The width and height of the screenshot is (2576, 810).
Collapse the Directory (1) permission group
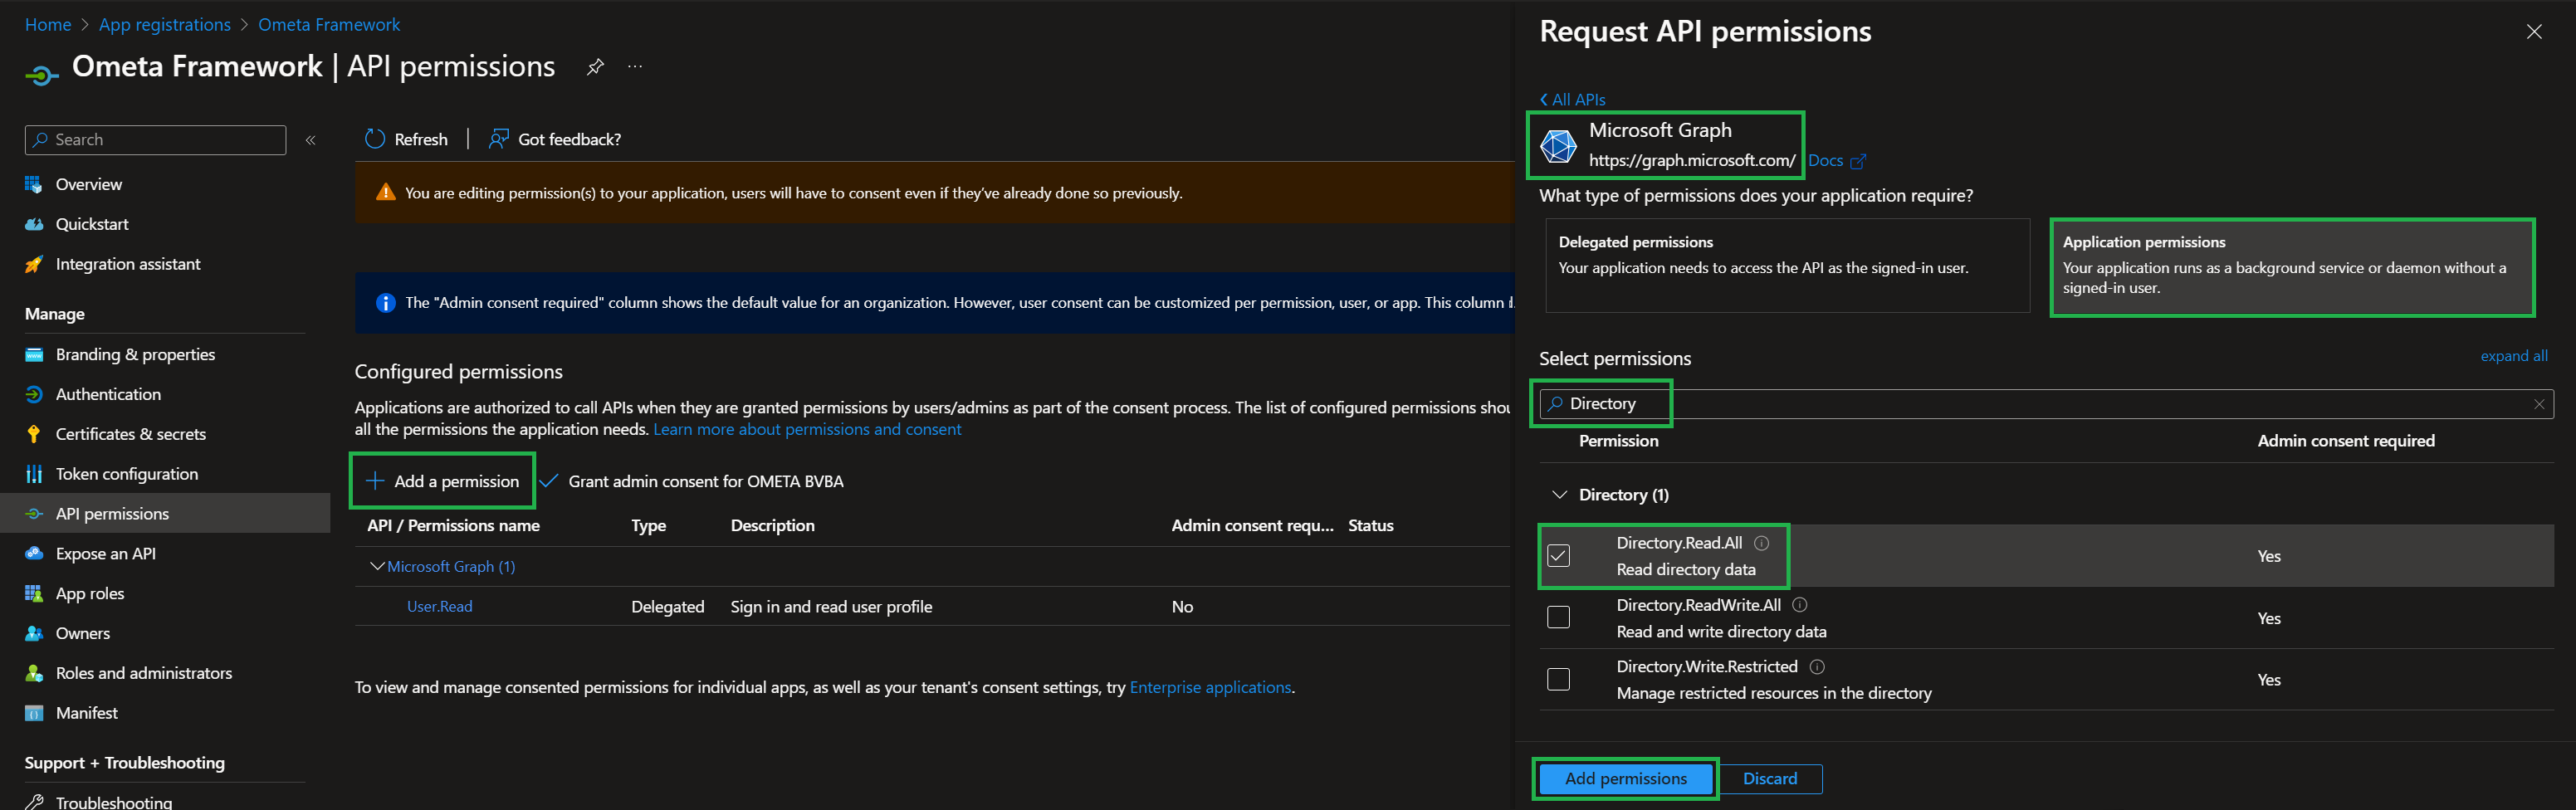pos(1559,495)
